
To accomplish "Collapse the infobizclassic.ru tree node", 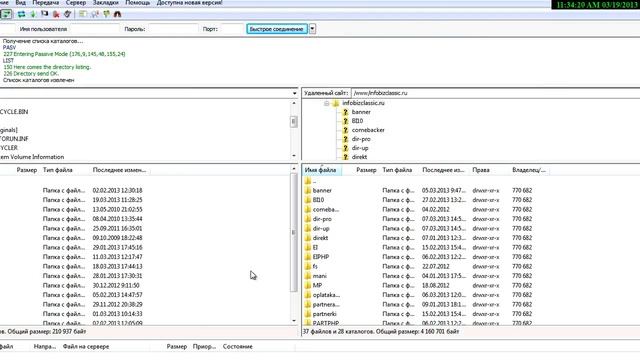I will (x=327, y=103).
